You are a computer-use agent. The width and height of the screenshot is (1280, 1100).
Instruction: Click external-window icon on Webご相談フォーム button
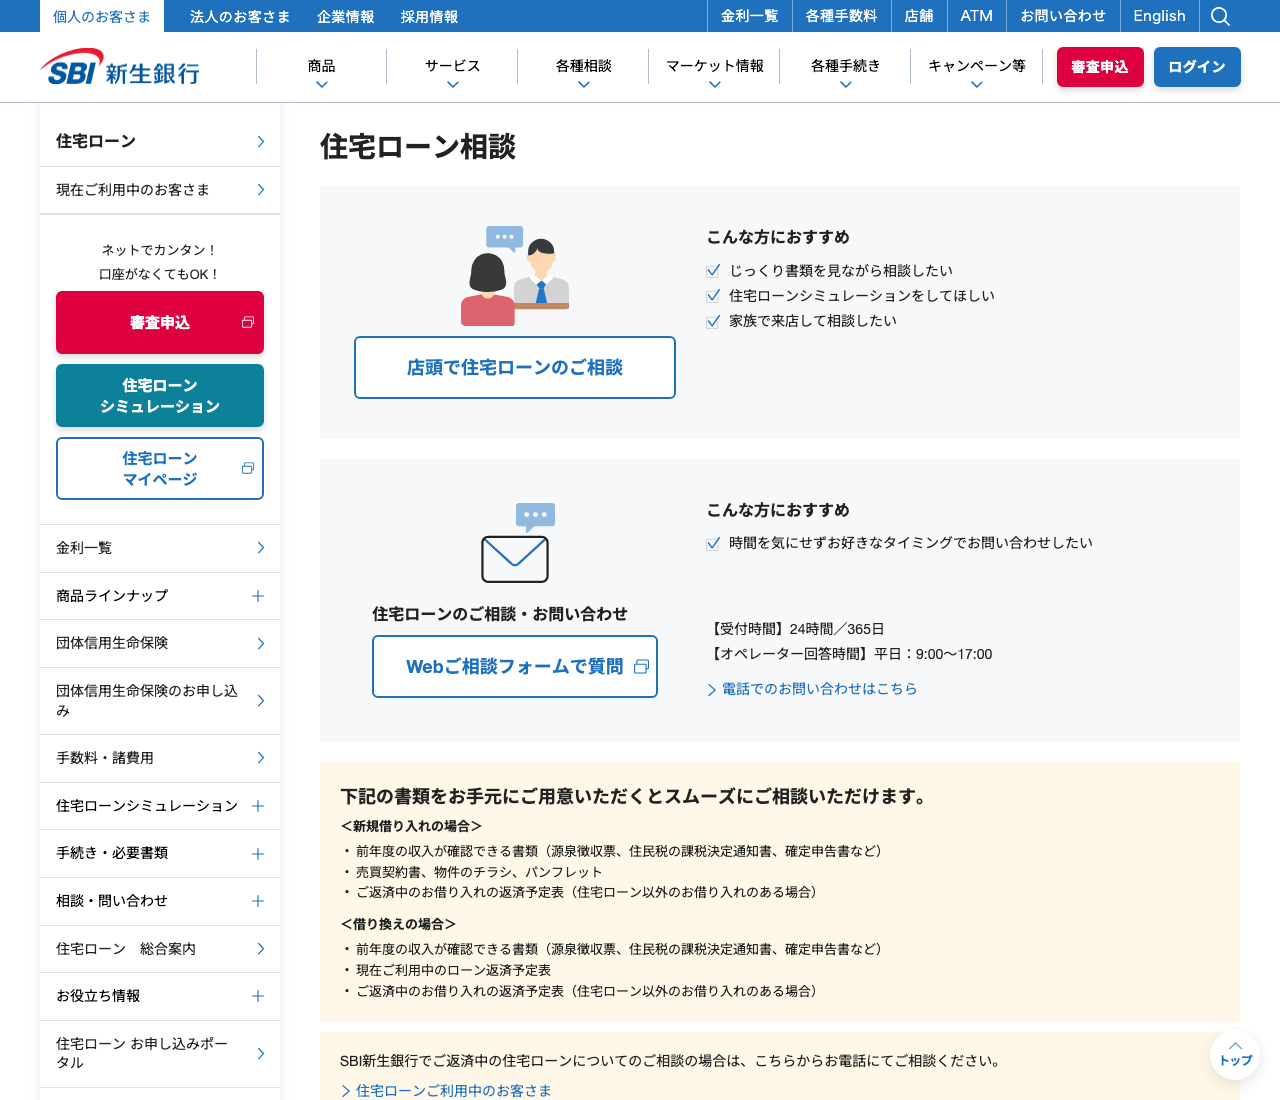(x=642, y=666)
